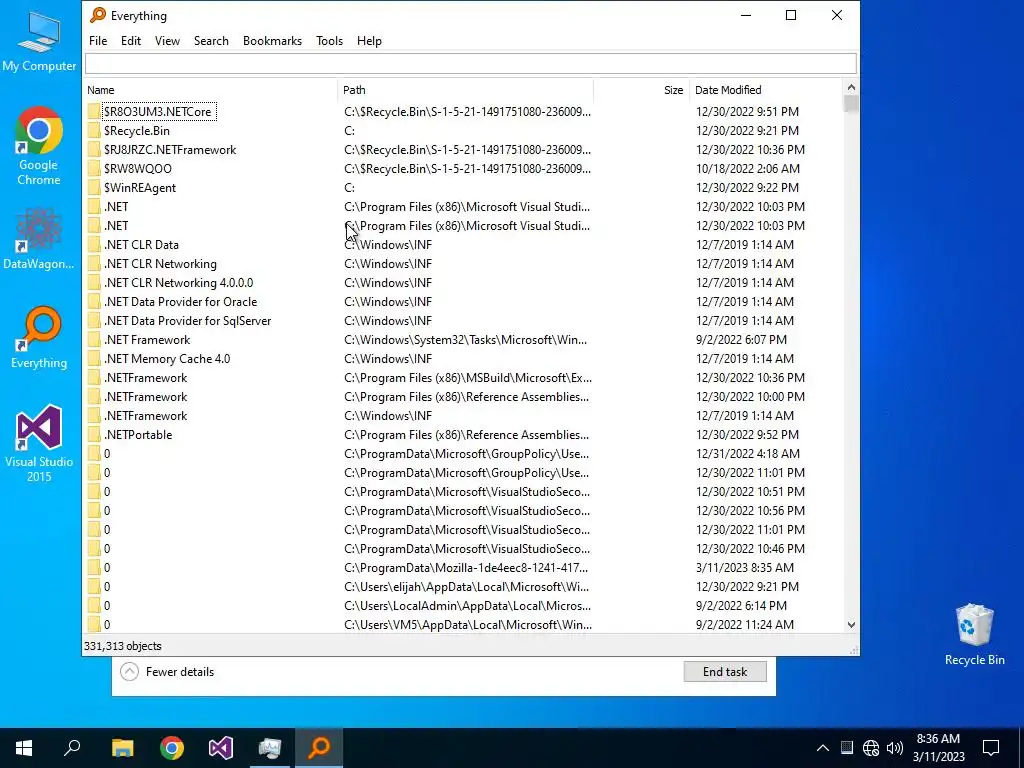Open the DataWagon desktop shortcut

click(x=39, y=238)
